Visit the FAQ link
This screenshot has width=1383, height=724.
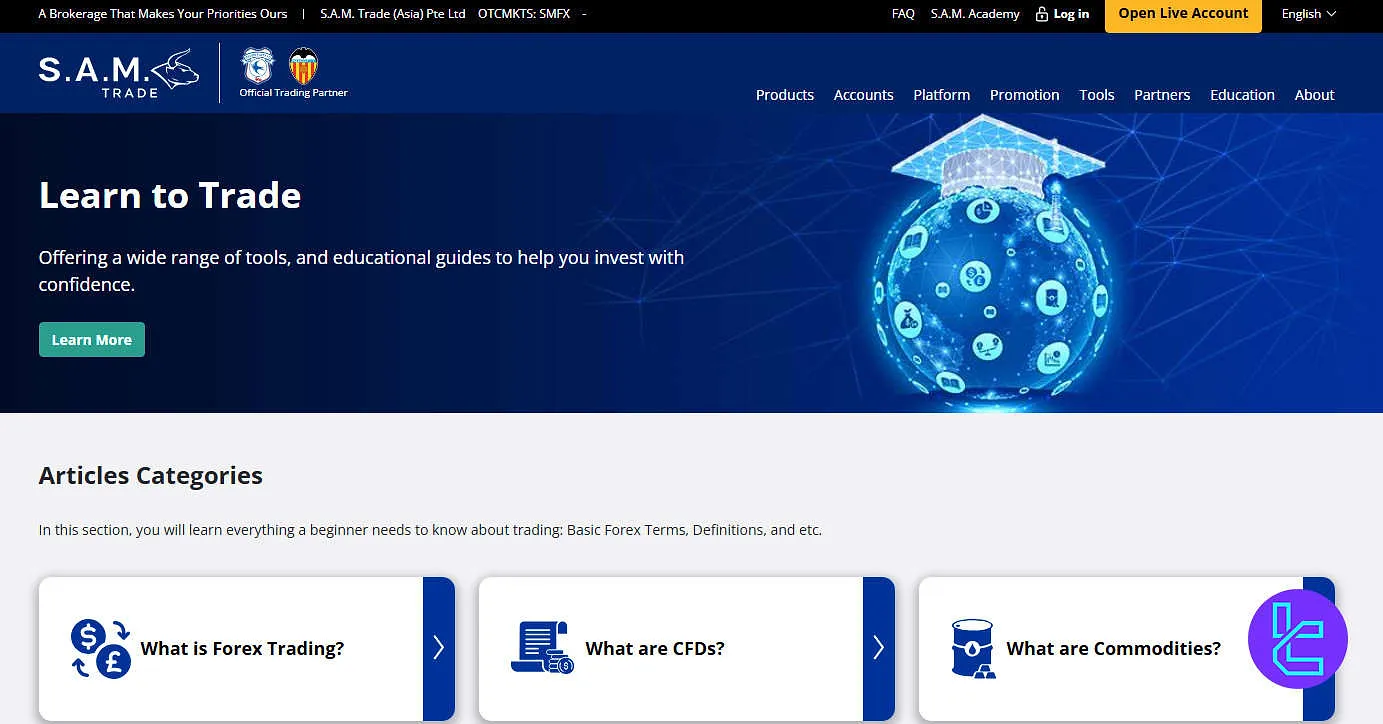pos(903,14)
